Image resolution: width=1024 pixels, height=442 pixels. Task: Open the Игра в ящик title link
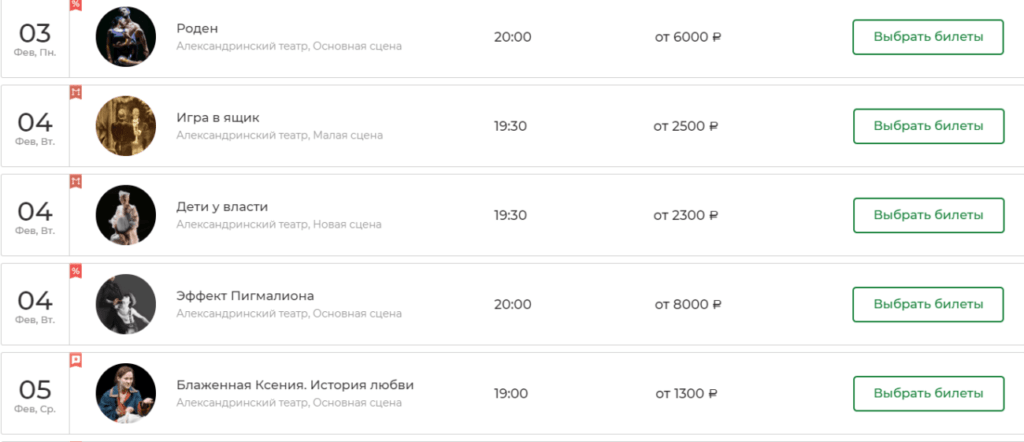point(218,117)
